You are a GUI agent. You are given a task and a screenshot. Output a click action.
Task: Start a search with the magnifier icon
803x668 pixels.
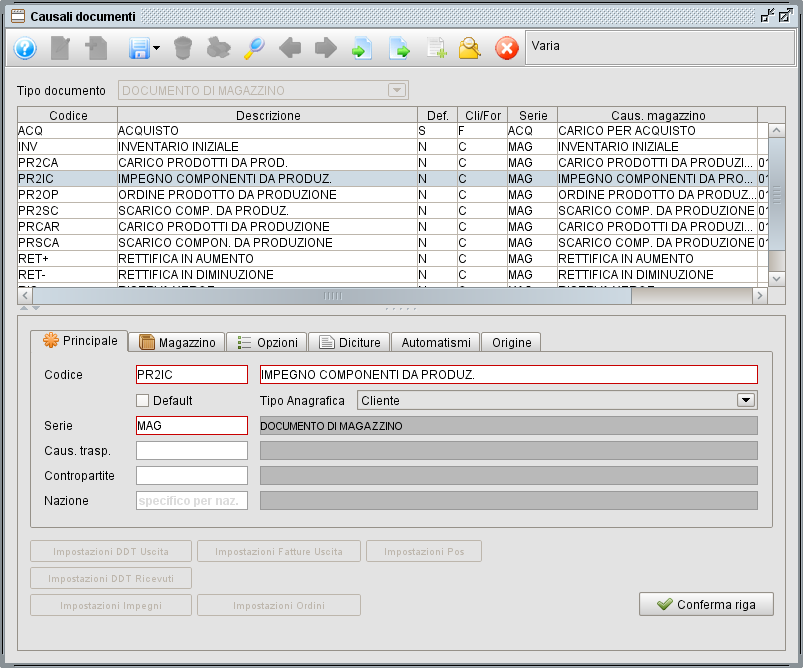pyautogui.click(x=254, y=48)
